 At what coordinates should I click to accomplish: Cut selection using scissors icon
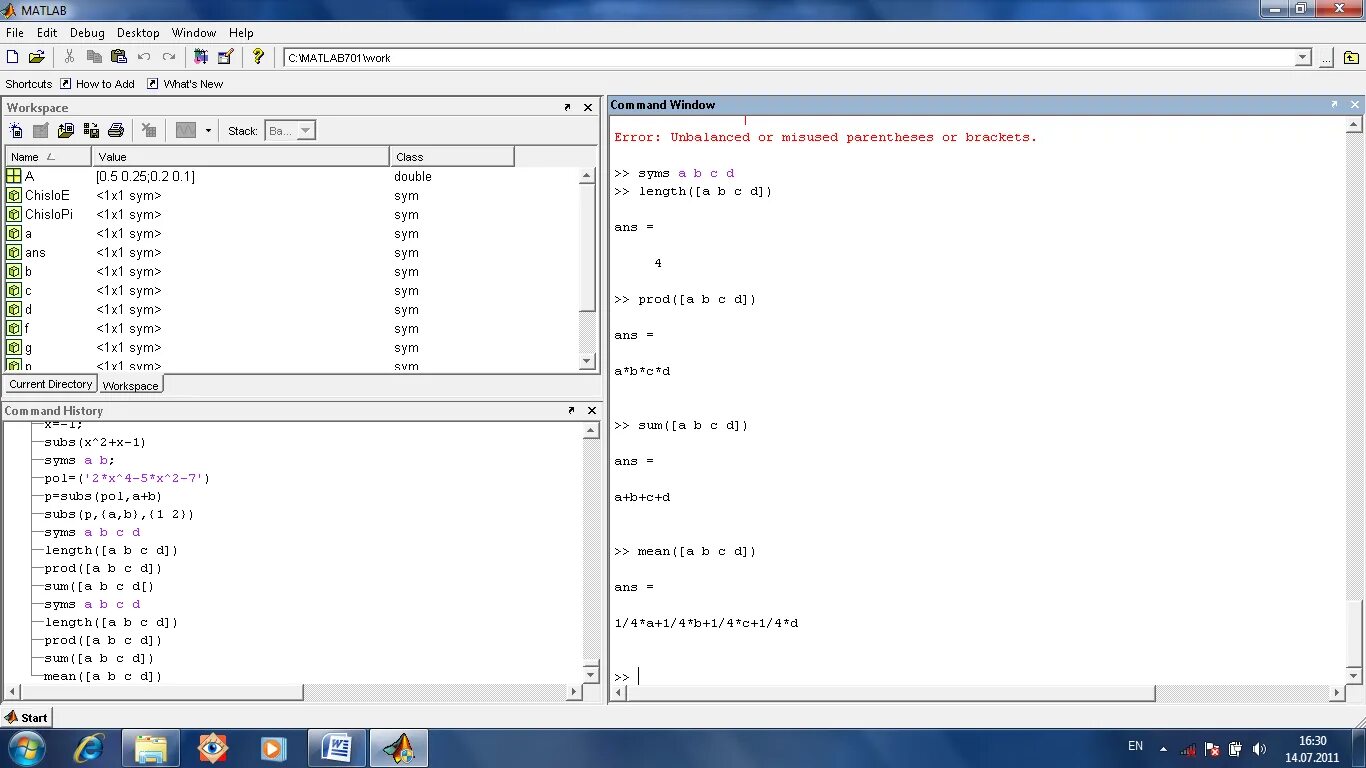69,57
